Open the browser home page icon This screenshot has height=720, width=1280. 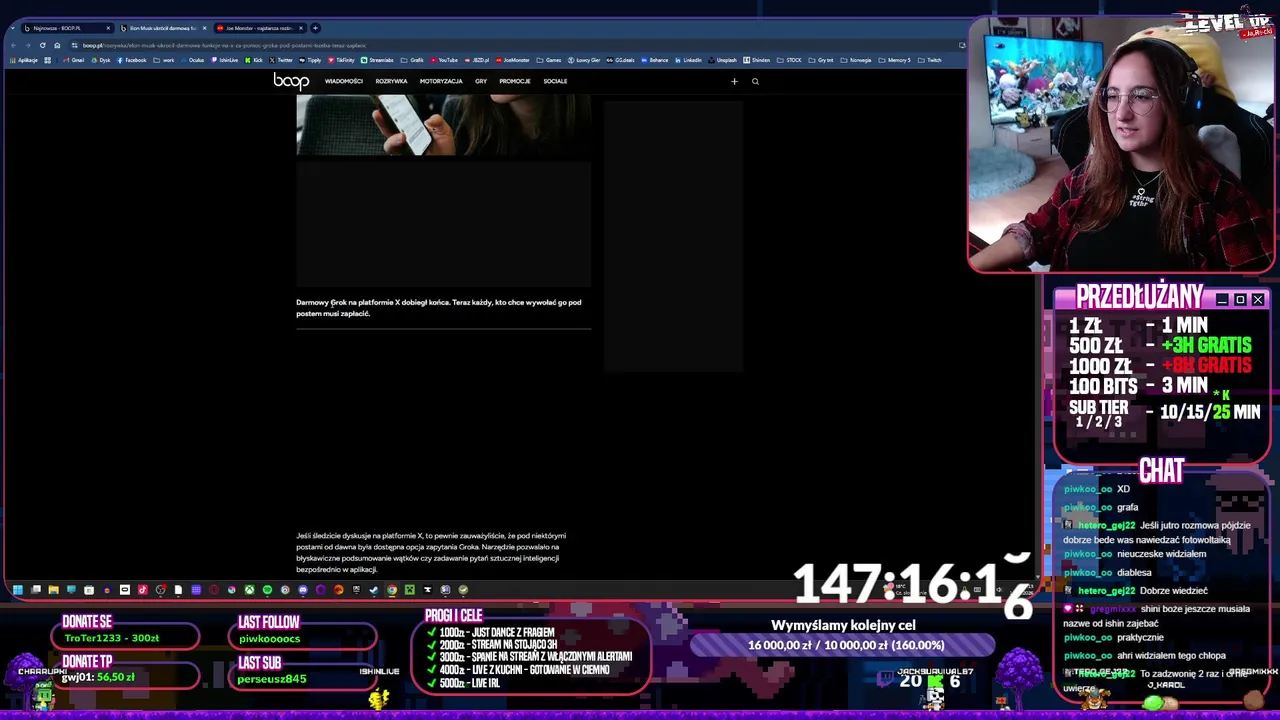[x=56, y=45]
